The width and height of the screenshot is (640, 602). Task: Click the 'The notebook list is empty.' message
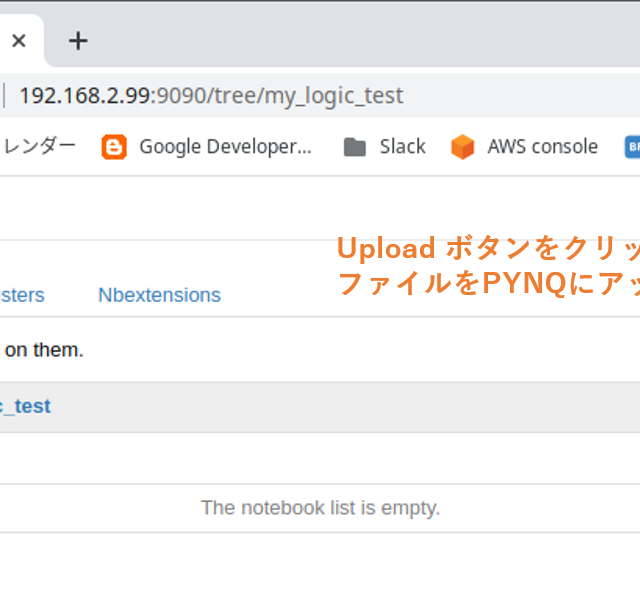click(x=320, y=508)
